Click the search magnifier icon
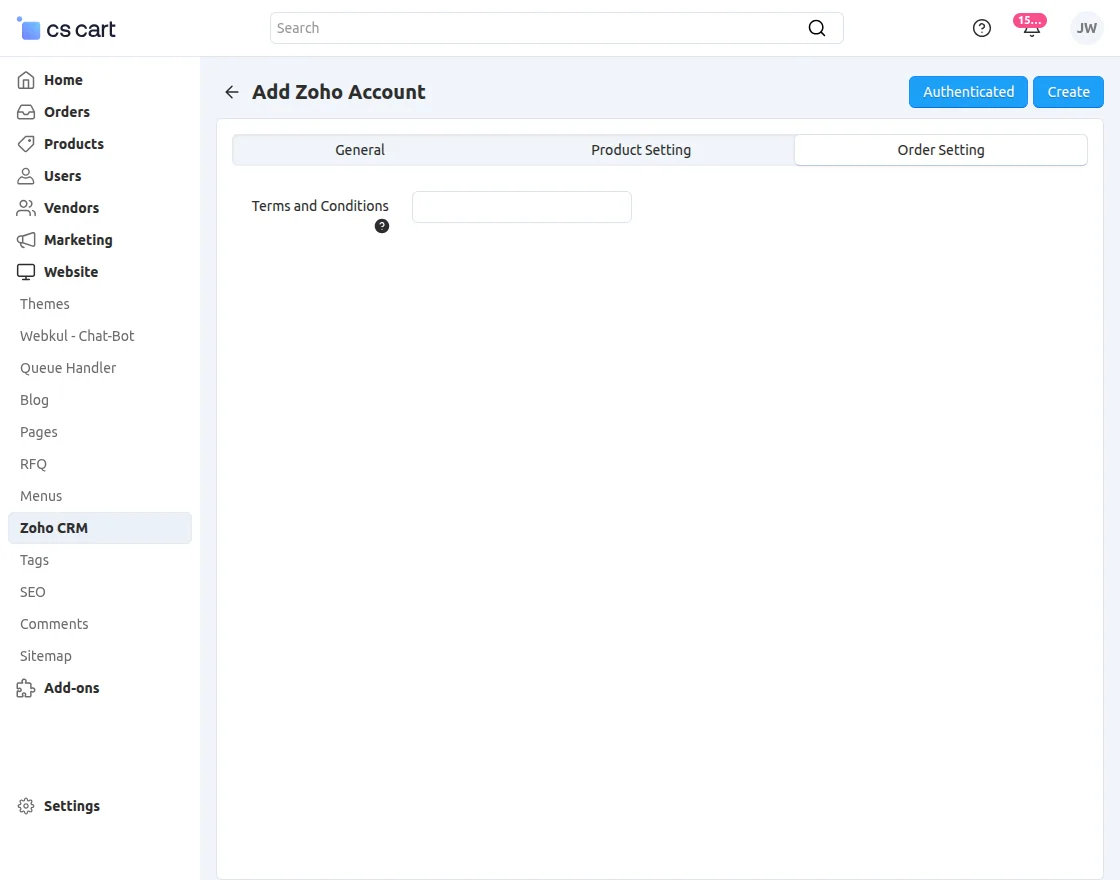 817,28
